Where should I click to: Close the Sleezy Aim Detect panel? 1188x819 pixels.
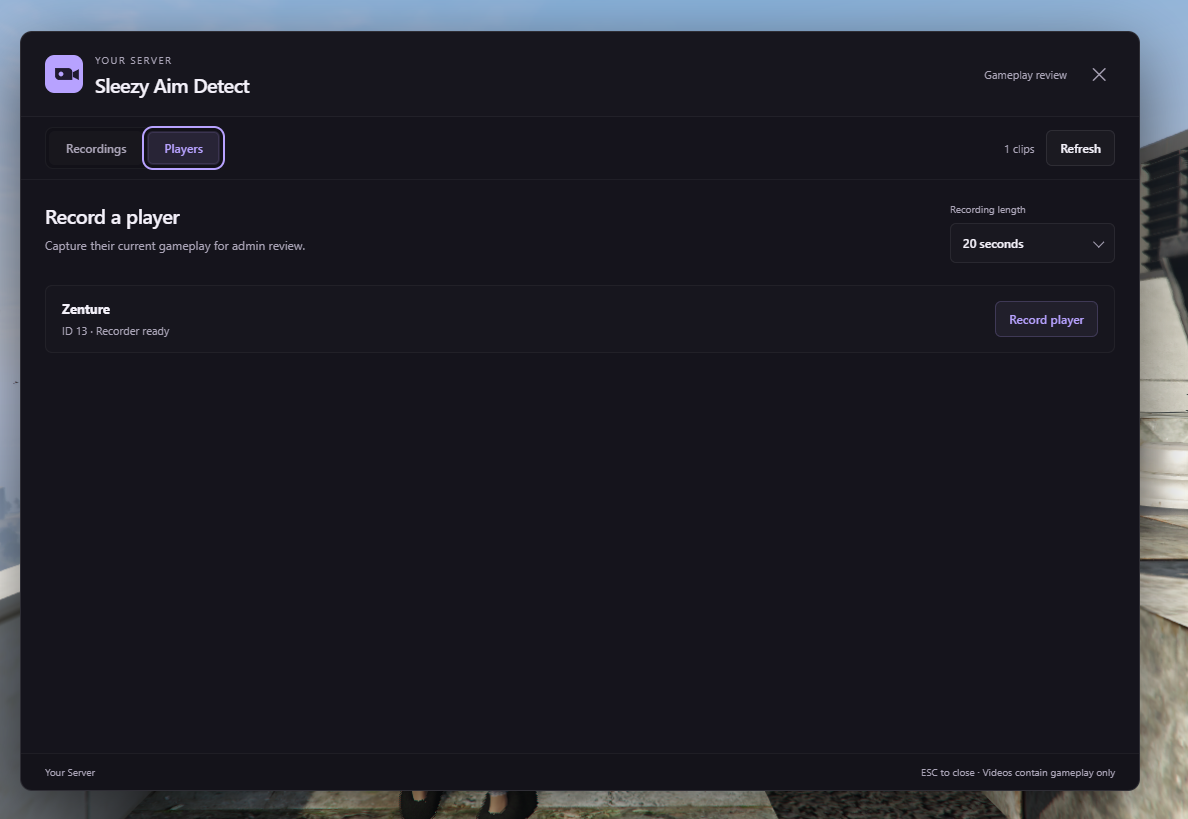tap(1099, 74)
